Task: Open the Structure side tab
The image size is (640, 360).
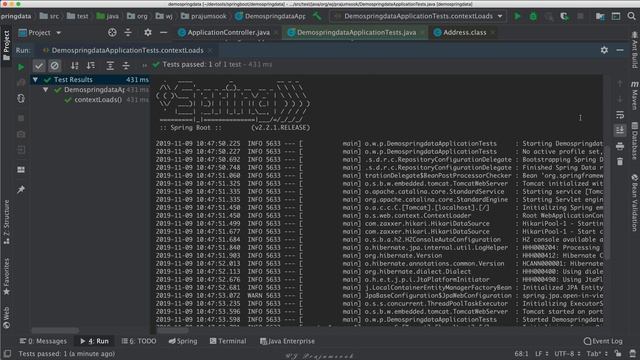Action: point(6,222)
